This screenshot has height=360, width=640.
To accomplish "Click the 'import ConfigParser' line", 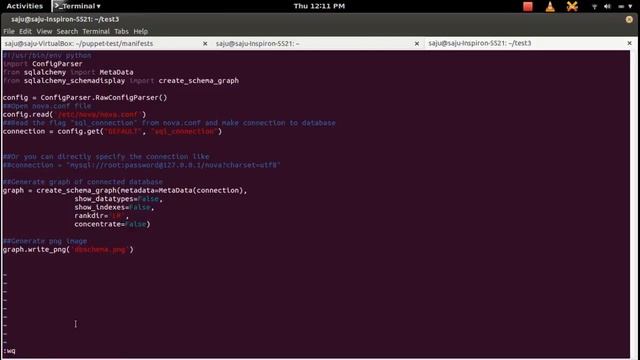I will point(43,64).
